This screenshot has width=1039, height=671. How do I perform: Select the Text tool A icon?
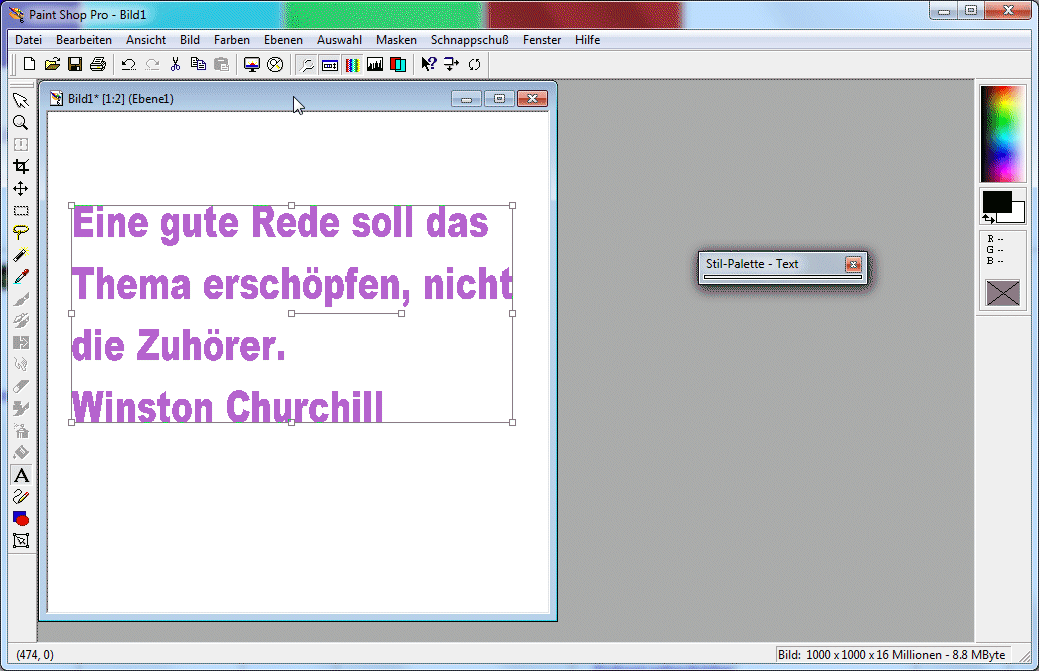point(21,475)
